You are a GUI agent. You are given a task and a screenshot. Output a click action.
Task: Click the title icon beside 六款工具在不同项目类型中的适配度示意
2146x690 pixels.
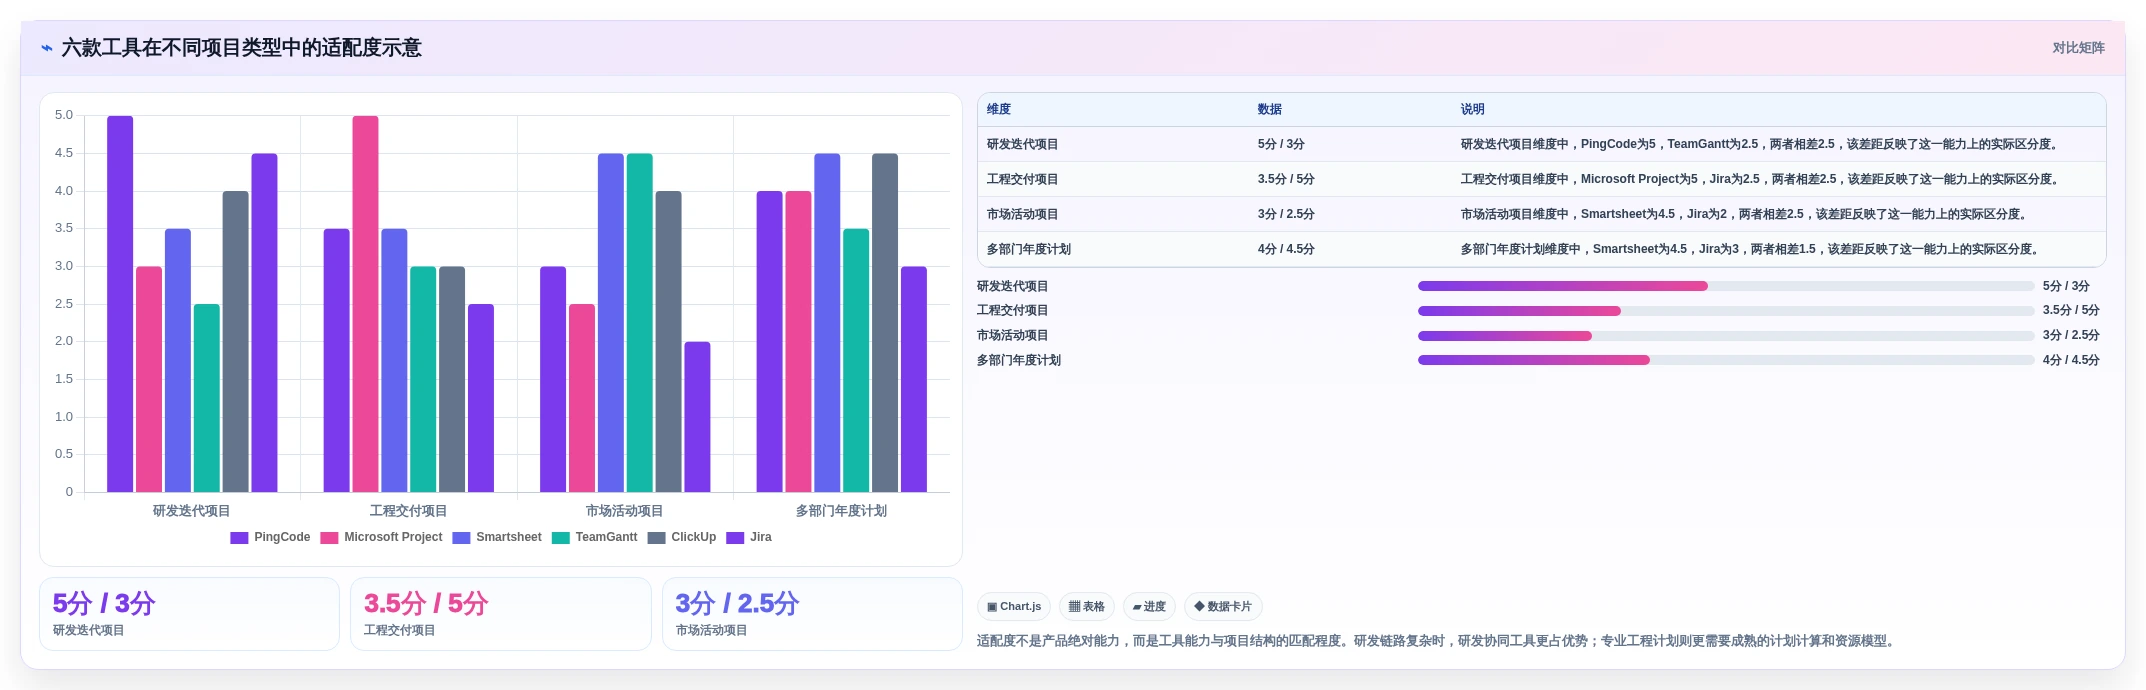(x=47, y=48)
